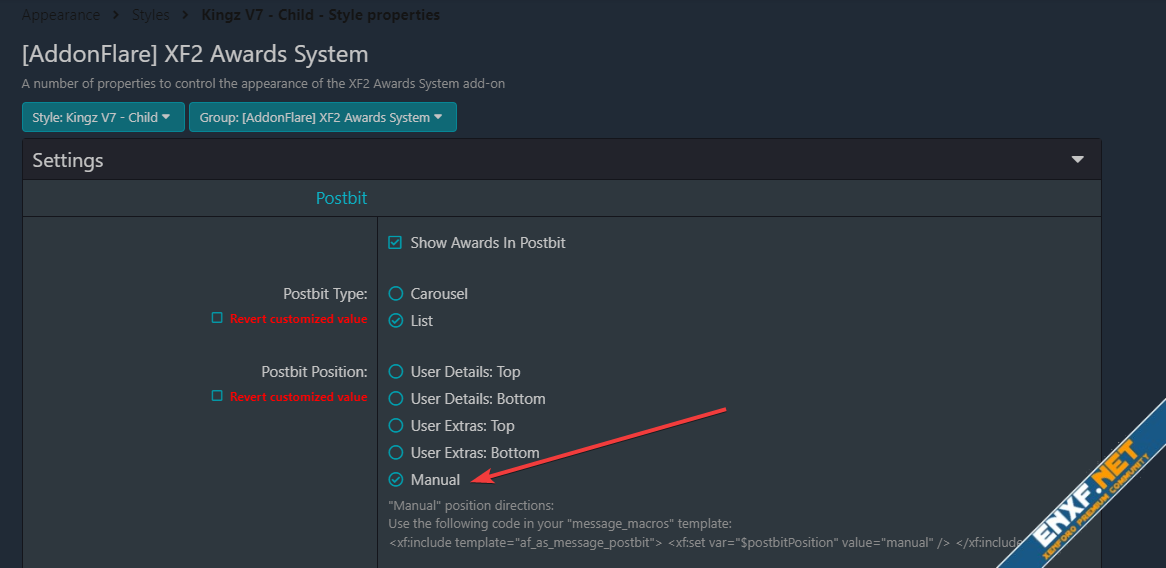Choose User Details: Top position
This screenshot has width=1166, height=568.
(x=396, y=372)
